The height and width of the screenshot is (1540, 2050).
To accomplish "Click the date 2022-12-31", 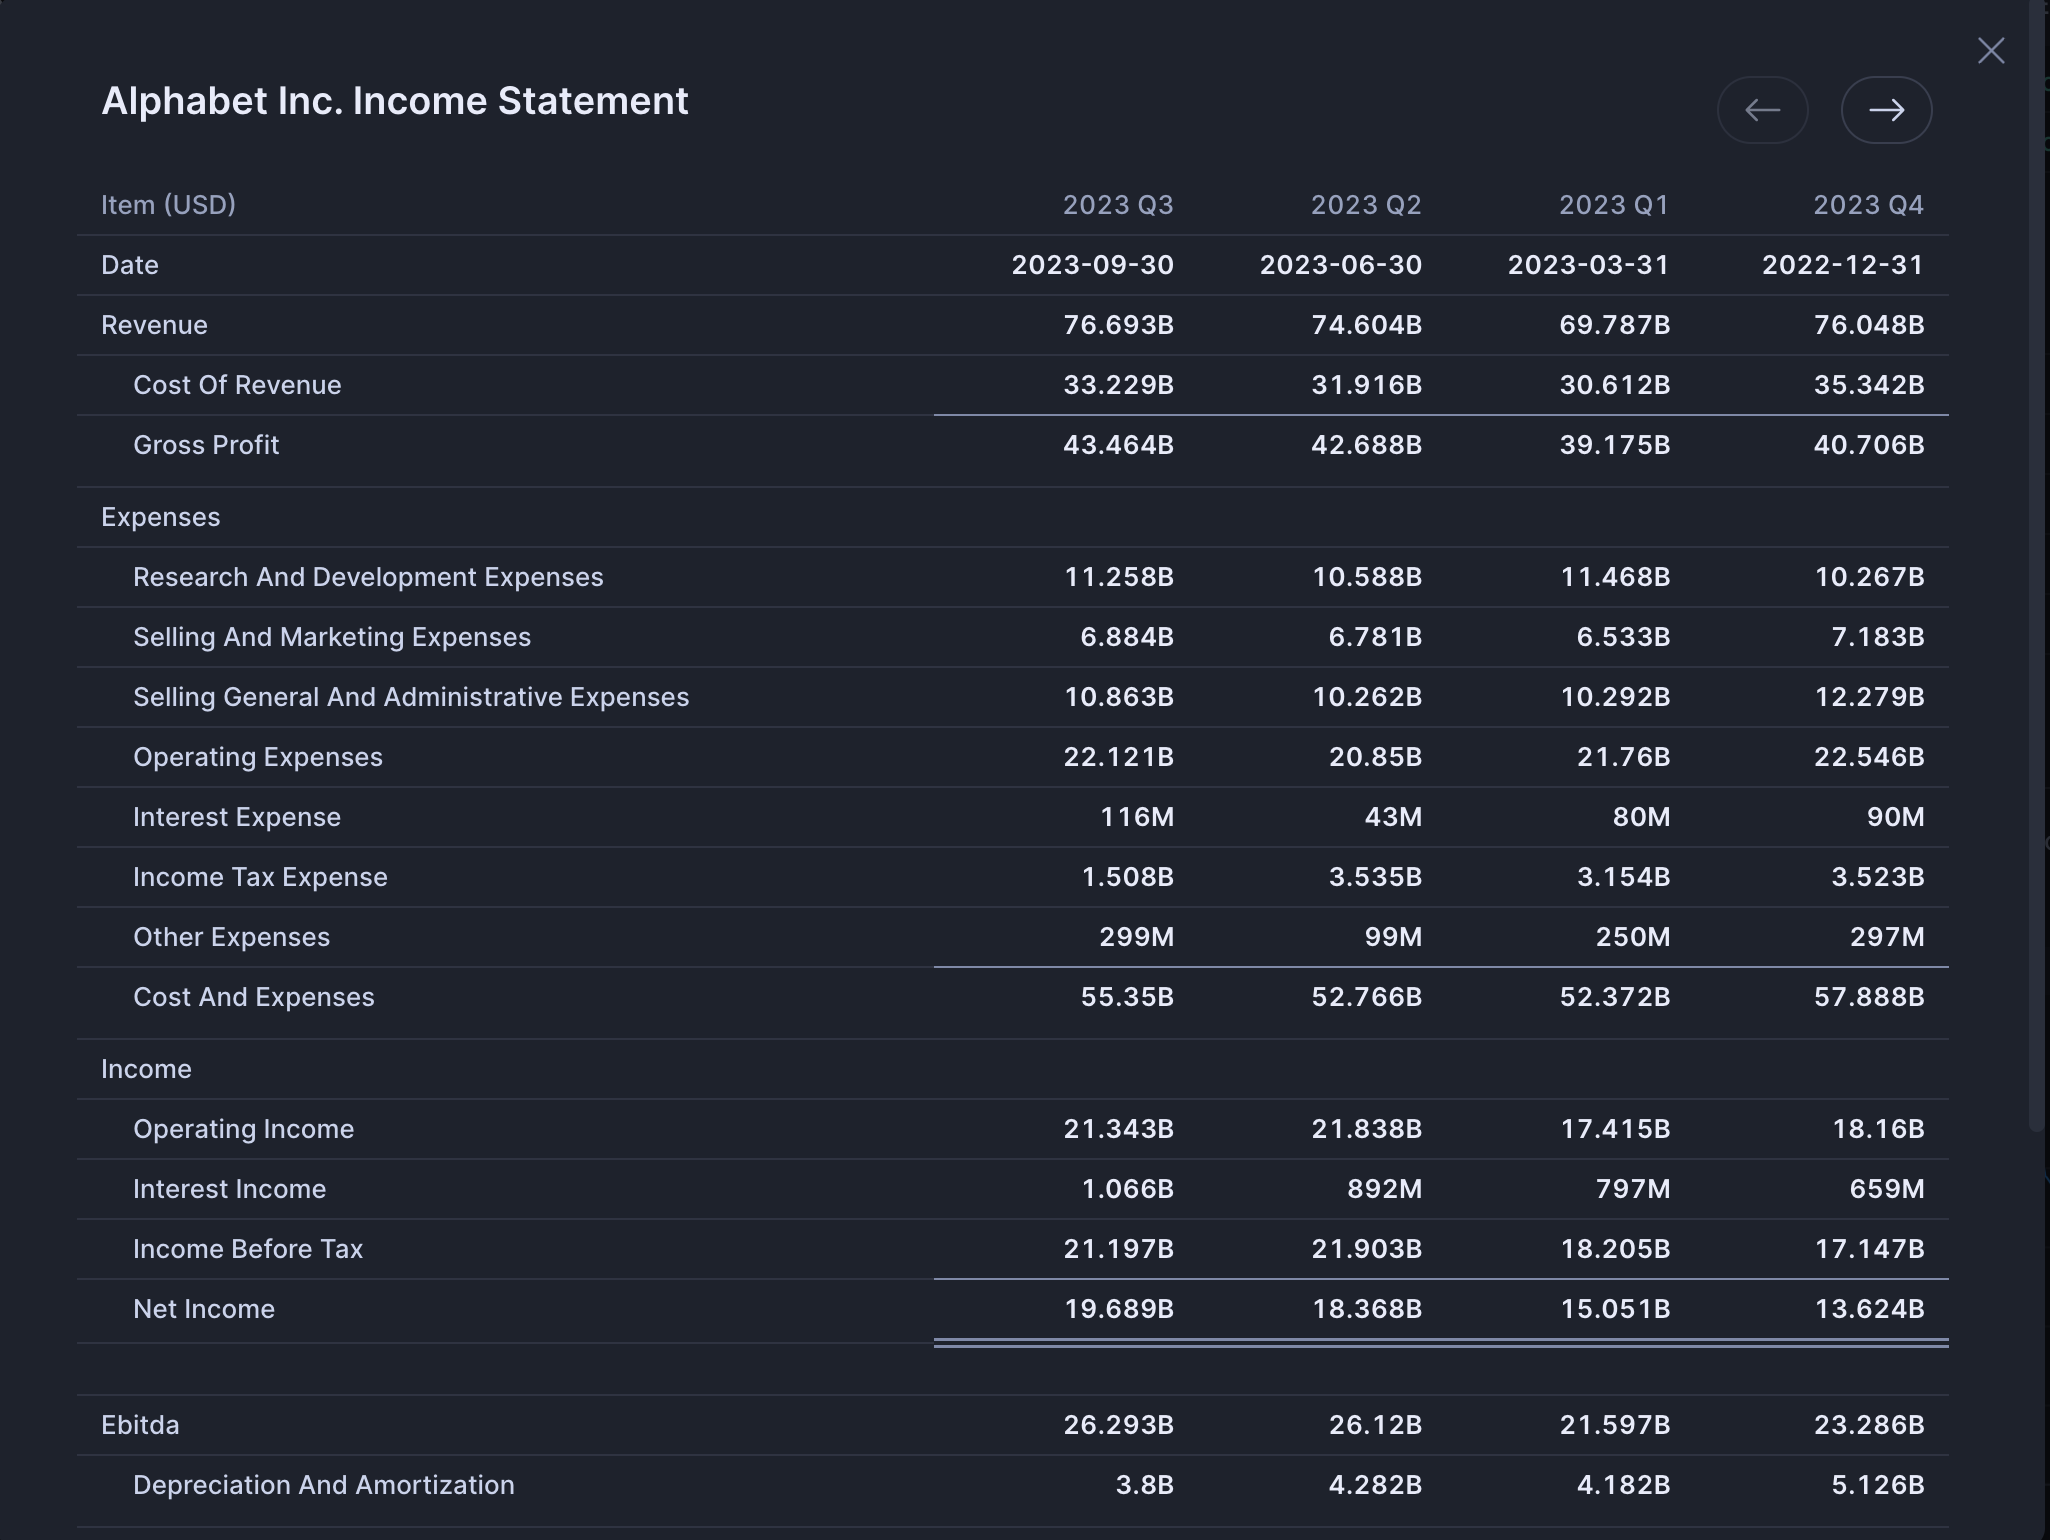I will coord(1843,265).
